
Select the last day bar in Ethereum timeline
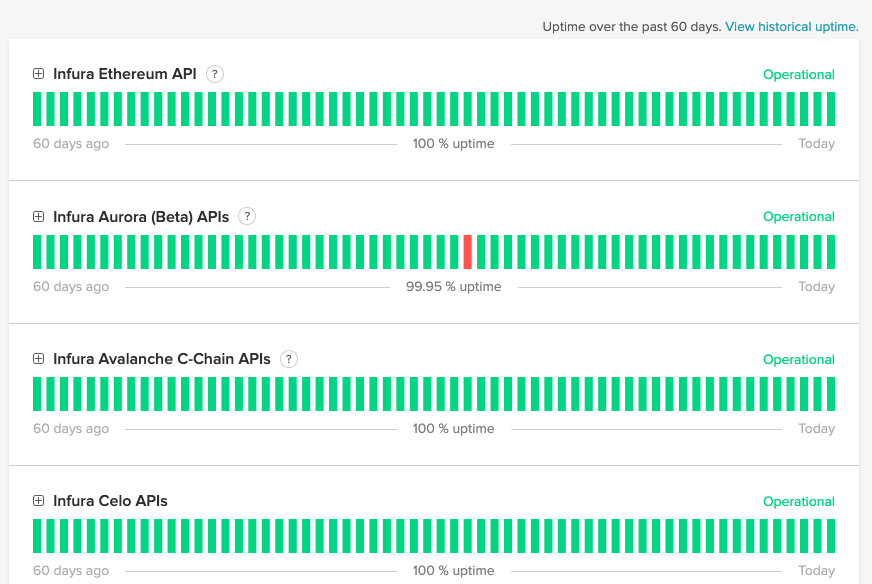[x=830, y=109]
